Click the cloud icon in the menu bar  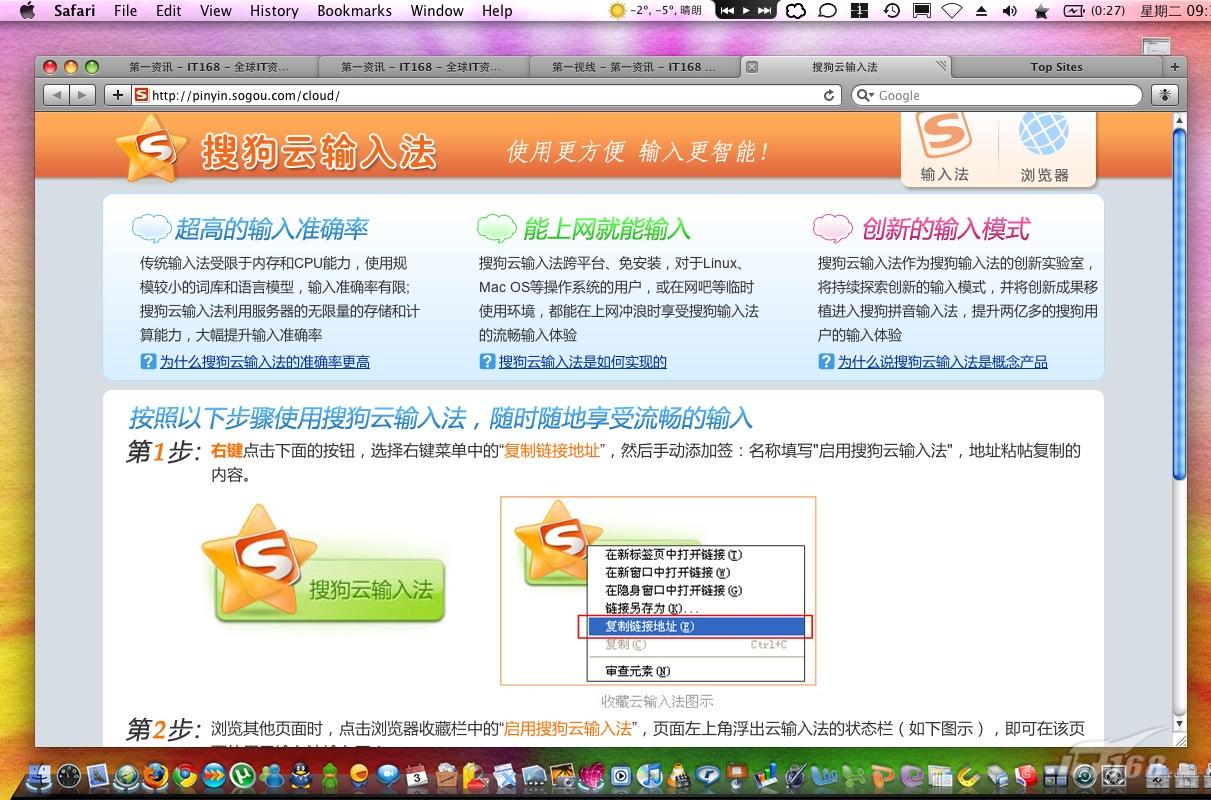(x=796, y=11)
